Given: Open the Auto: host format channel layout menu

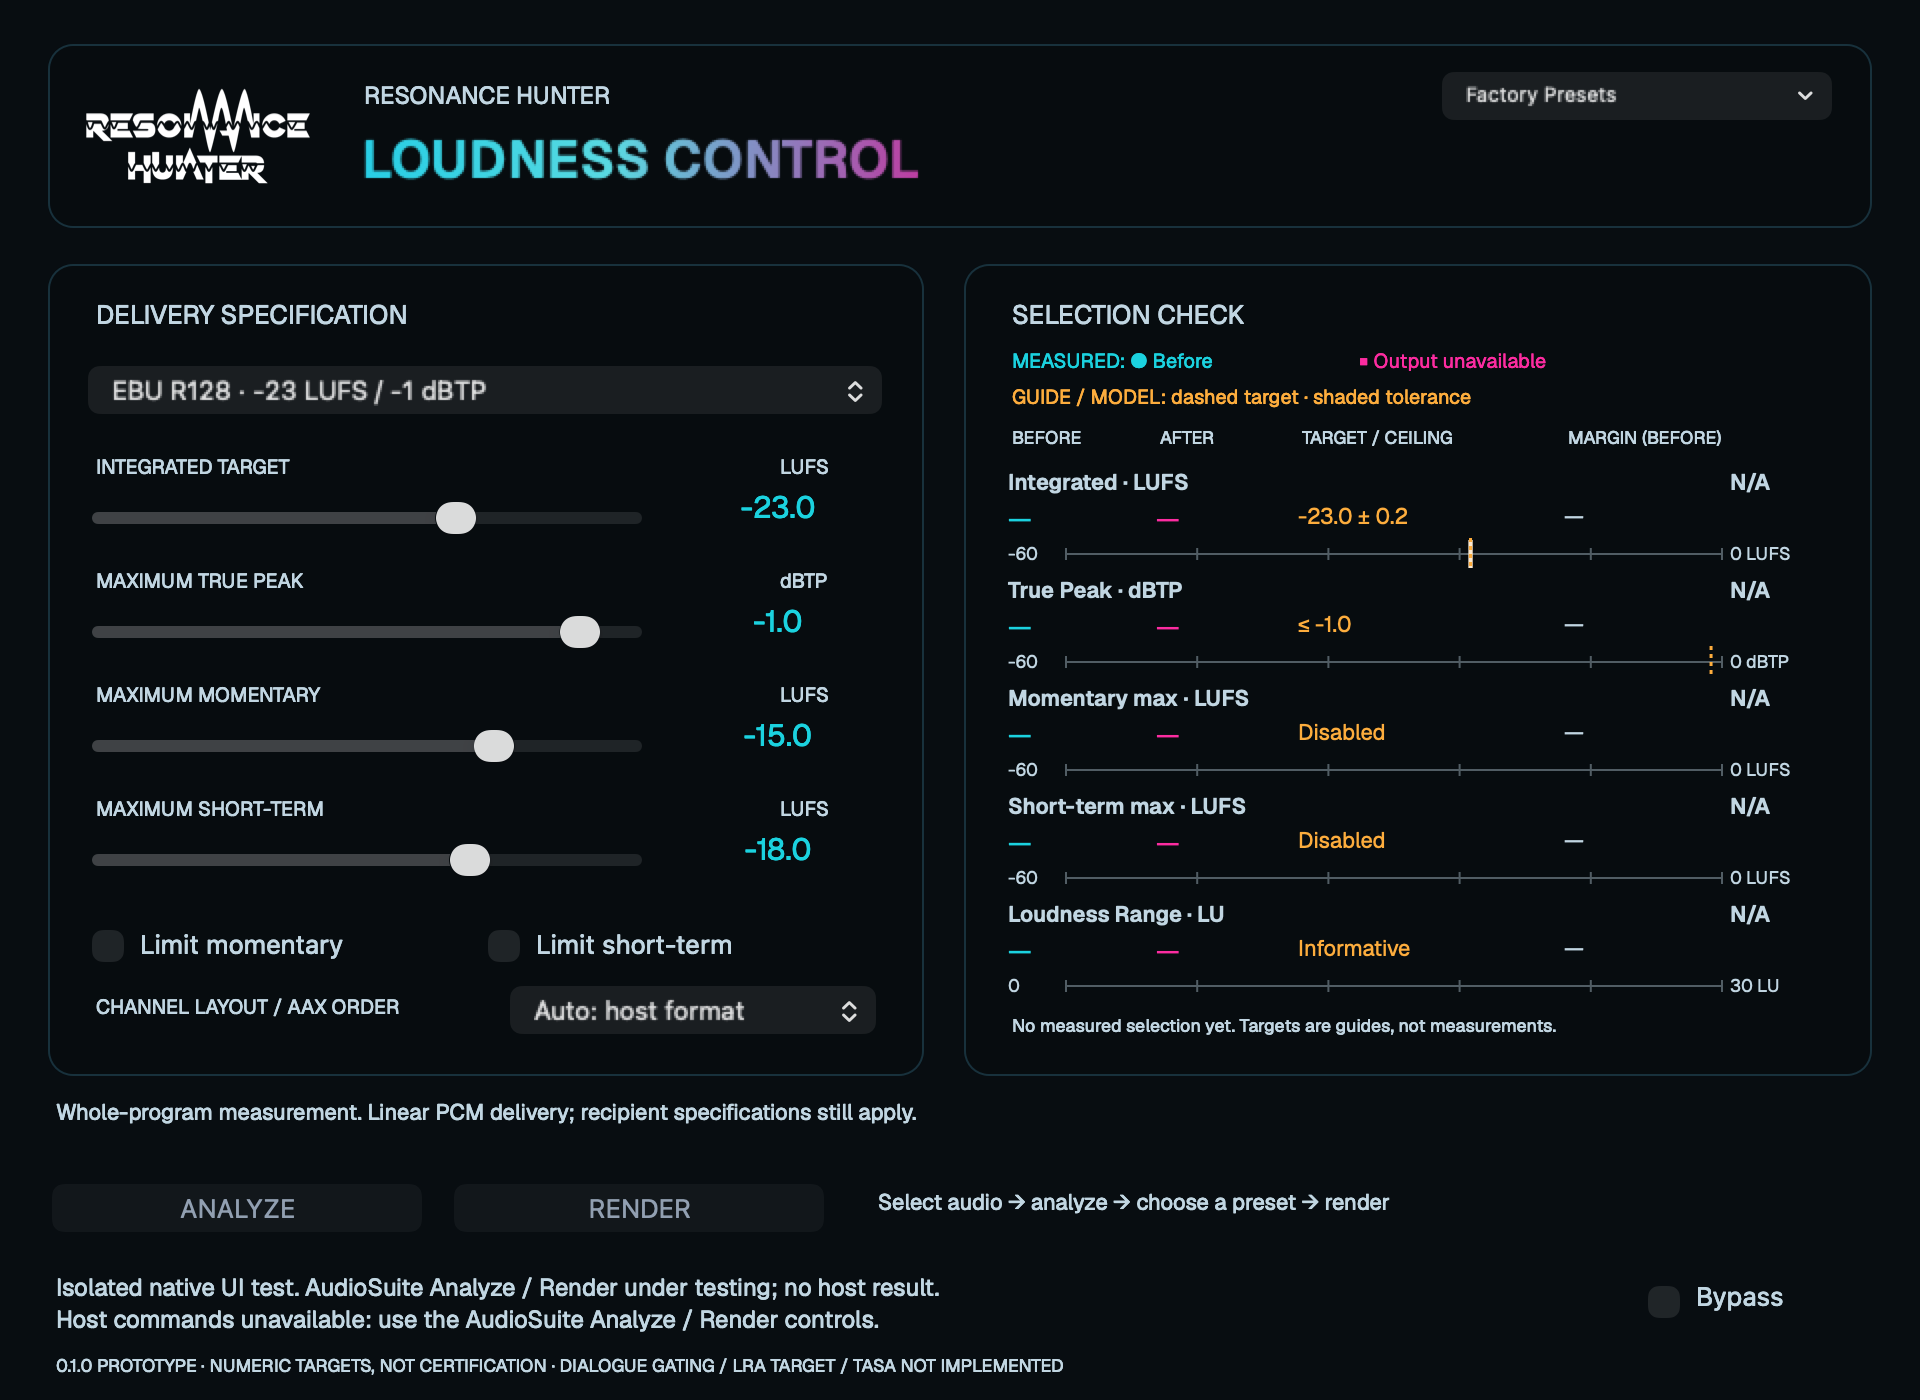Looking at the screenshot, I should (693, 1010).
